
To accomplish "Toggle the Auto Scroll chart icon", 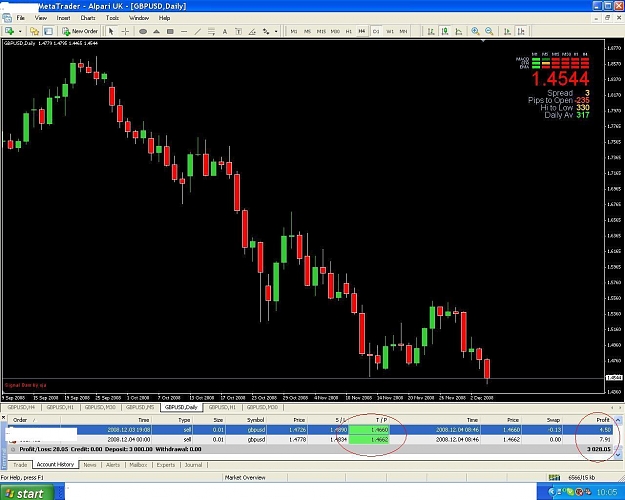I will pyautogui.click(x=507, y=31).
